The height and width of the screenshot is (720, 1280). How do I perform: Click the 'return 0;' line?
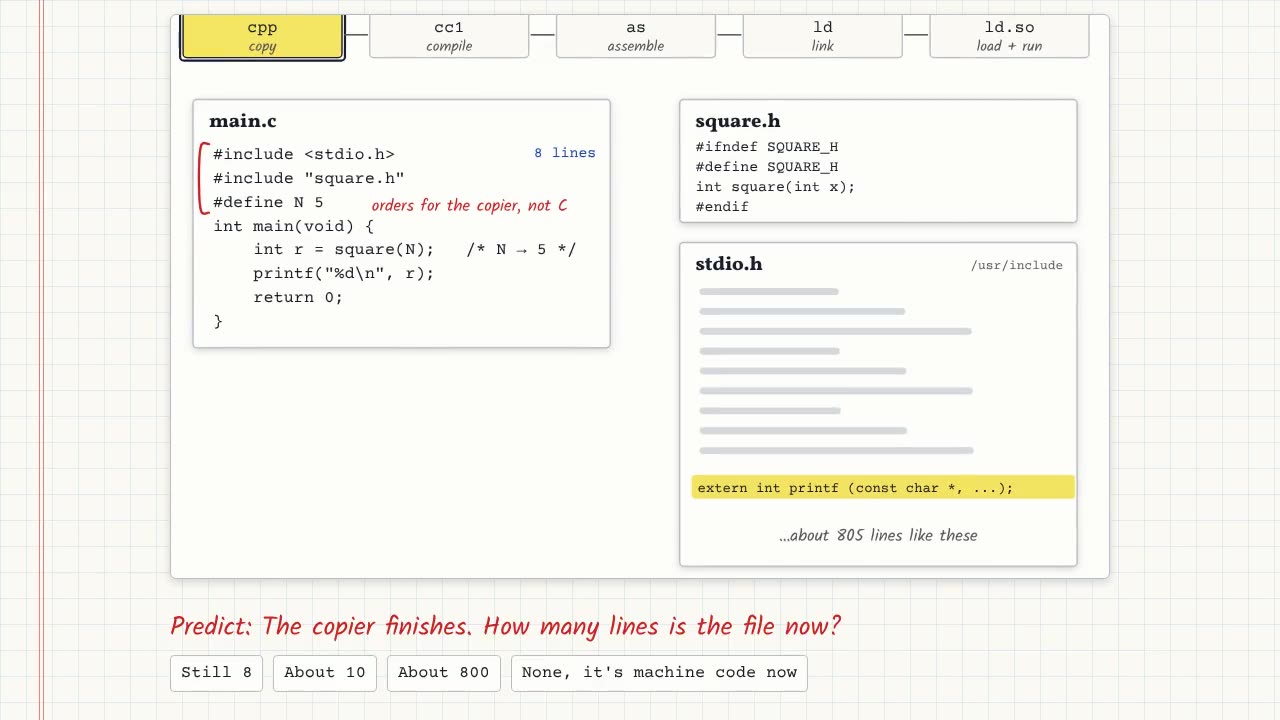(298, 297)
